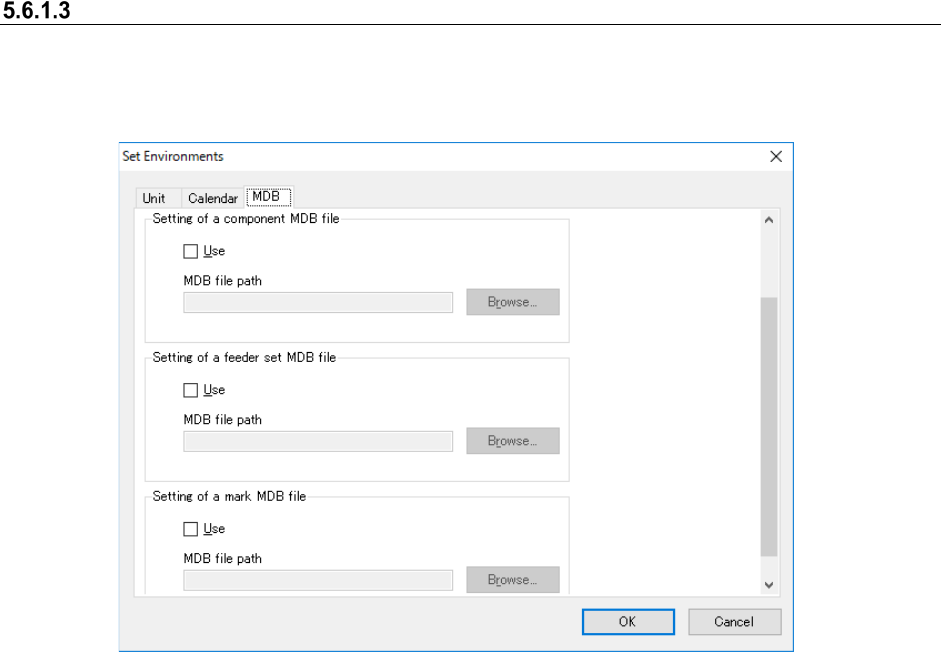Screen dimensions: 941x652
Task: Enable Use for component MDB file
Action: pyautogui.click(x=191, y=252)
